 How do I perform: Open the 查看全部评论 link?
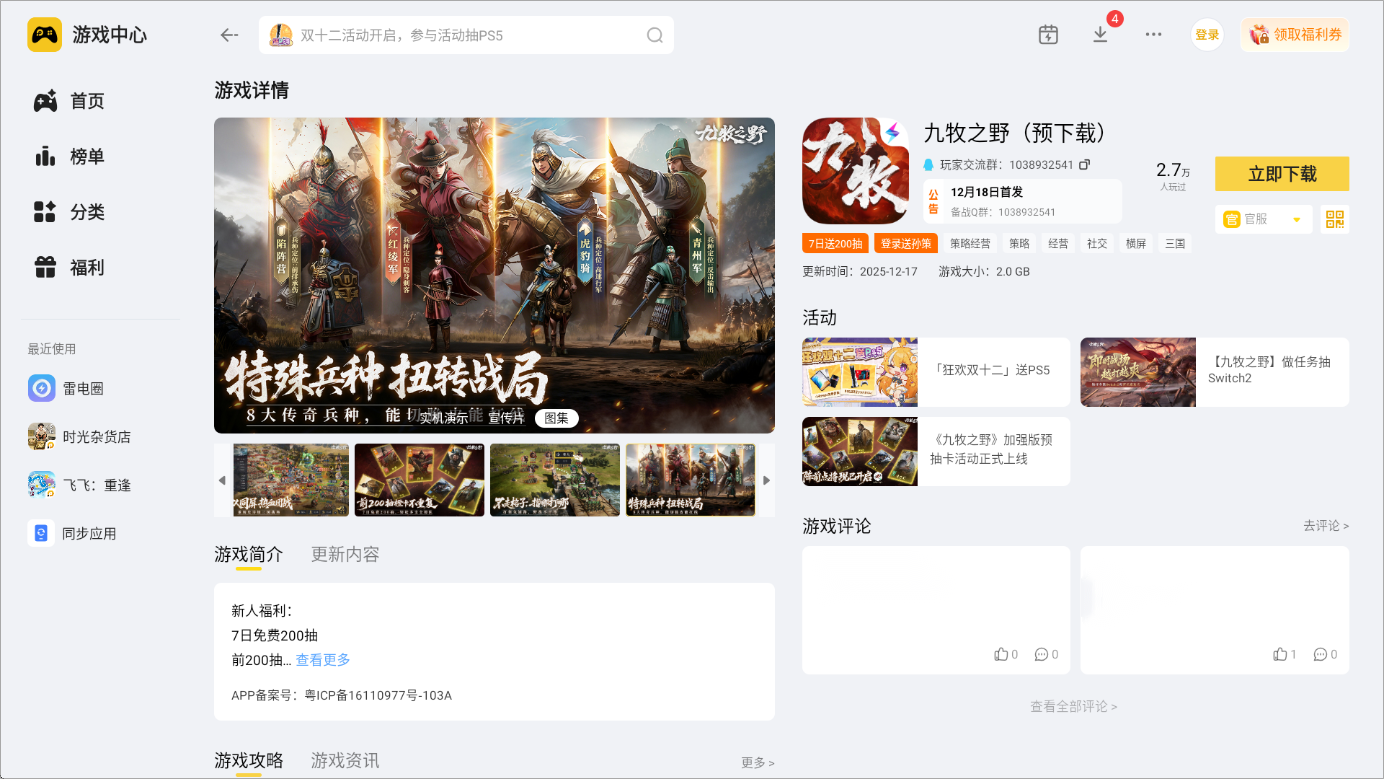point(1074,706)
